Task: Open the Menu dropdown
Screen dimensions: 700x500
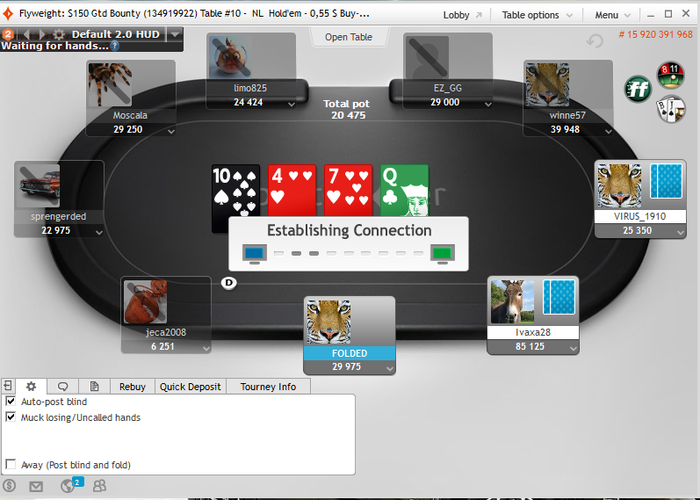Action: 612,15
